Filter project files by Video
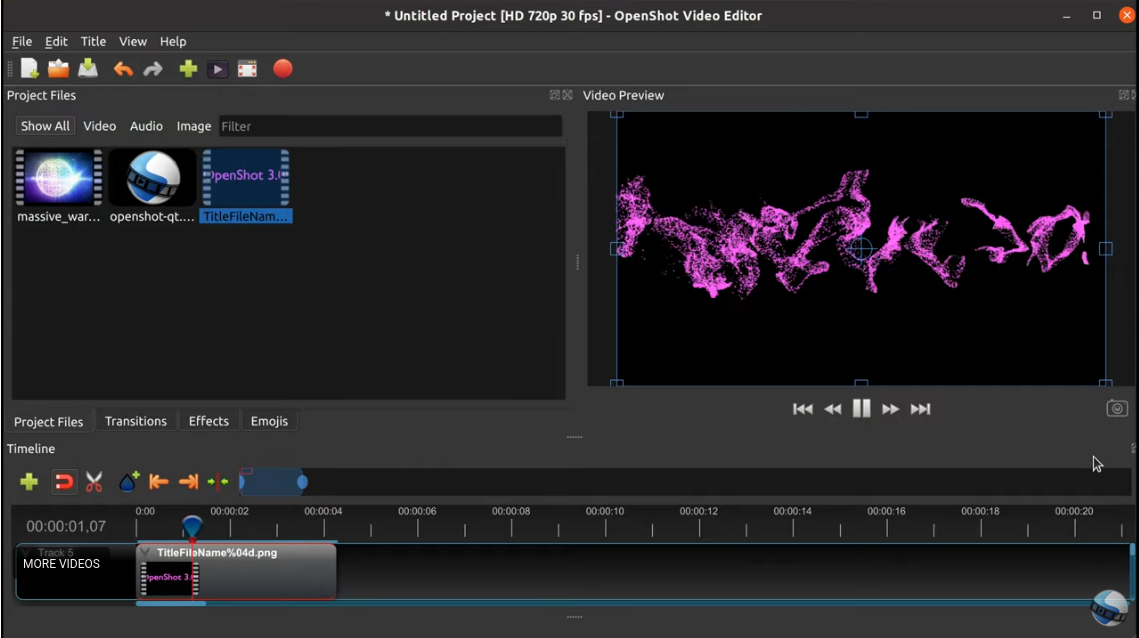The height and width of the screenshot is (638, 1139). coord(99,126)
